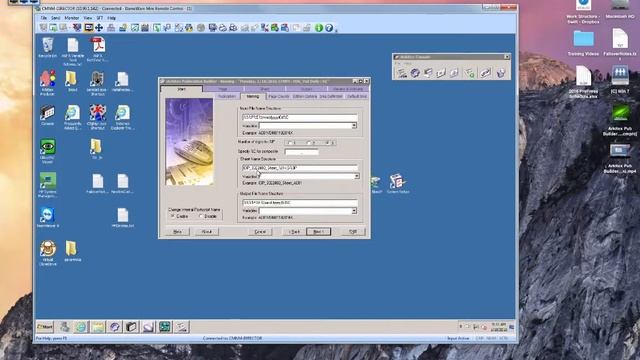Screen dimensions: 640x360
Task: Switch to the Start tab in dialog
Action: [x=181, y=89]
